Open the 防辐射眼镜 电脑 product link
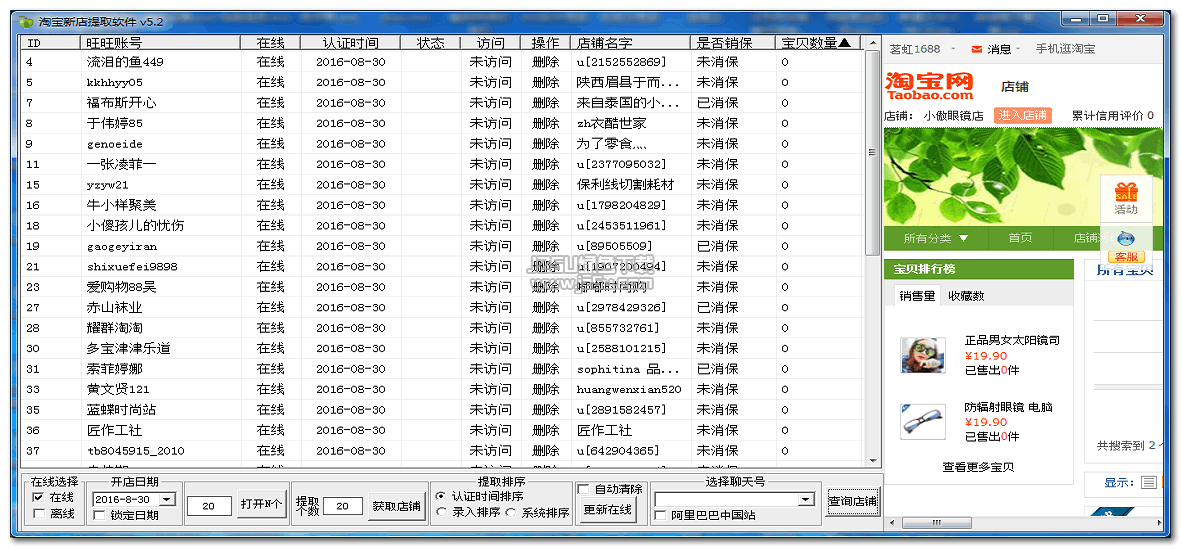The width and height of the screenshot is (1182, 549). pos(1009,407)
